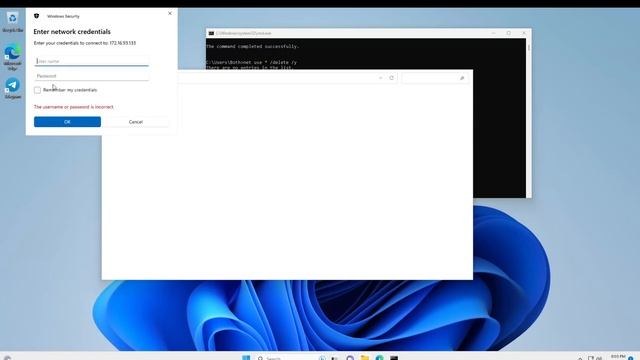Open the address bar history dropdown in Explorer

tap(380, 78)
